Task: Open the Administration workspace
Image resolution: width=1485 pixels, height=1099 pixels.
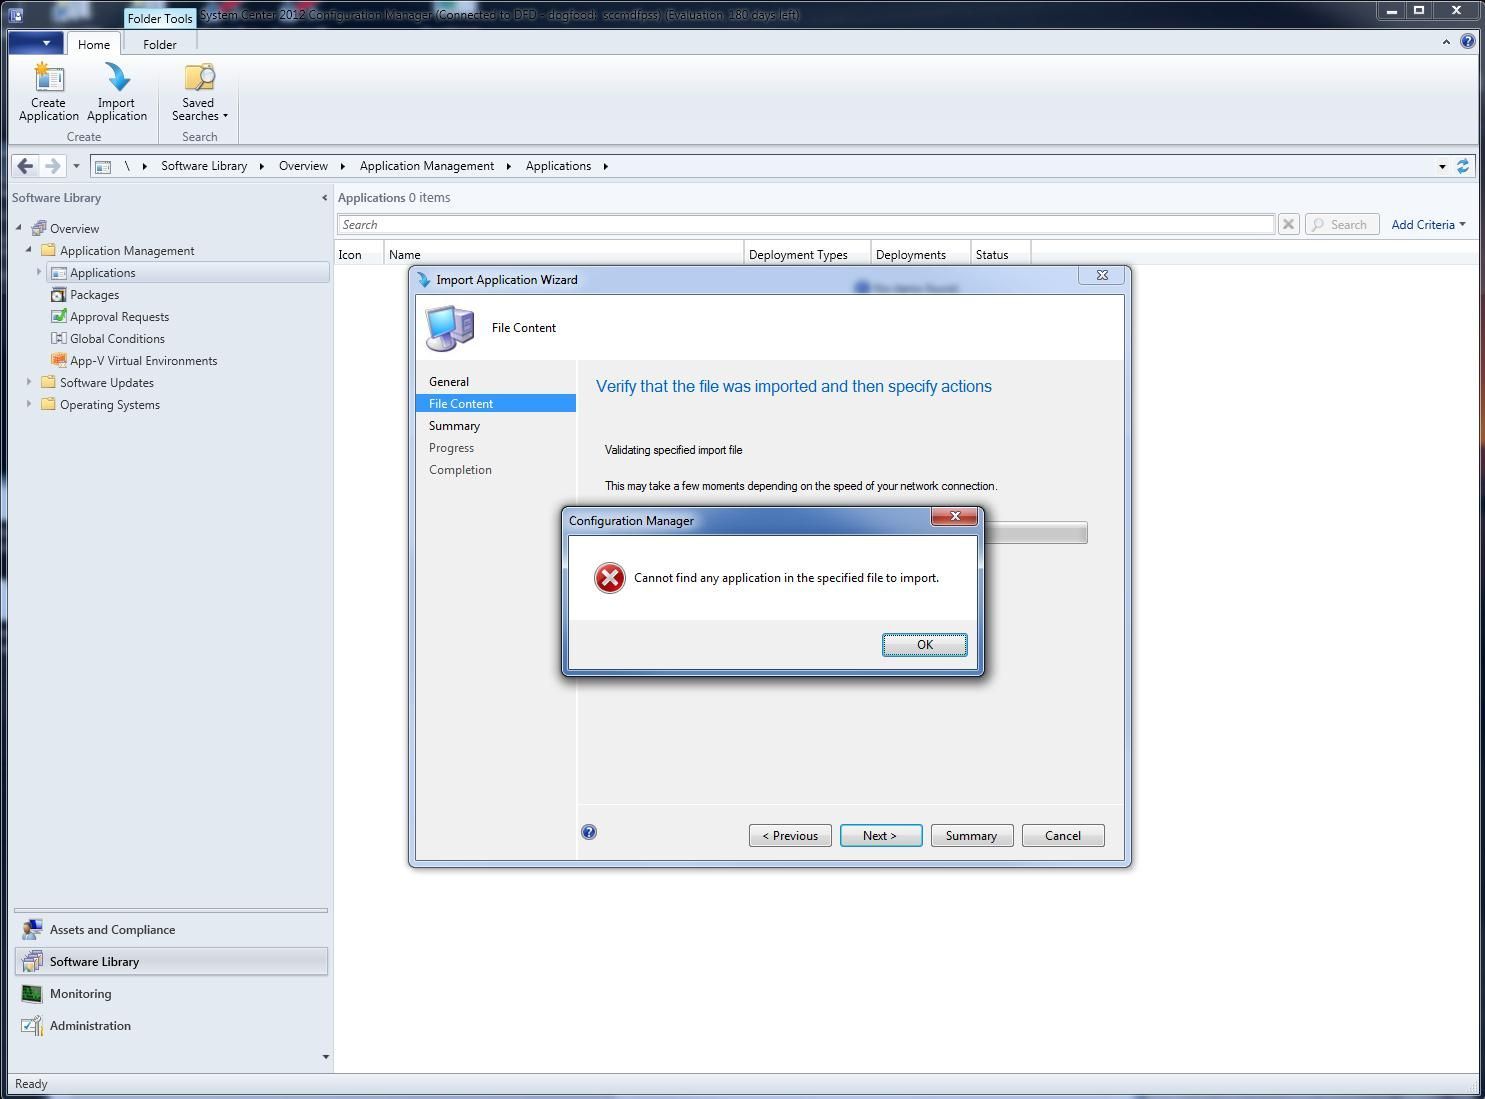Action: click(90, 1025)
